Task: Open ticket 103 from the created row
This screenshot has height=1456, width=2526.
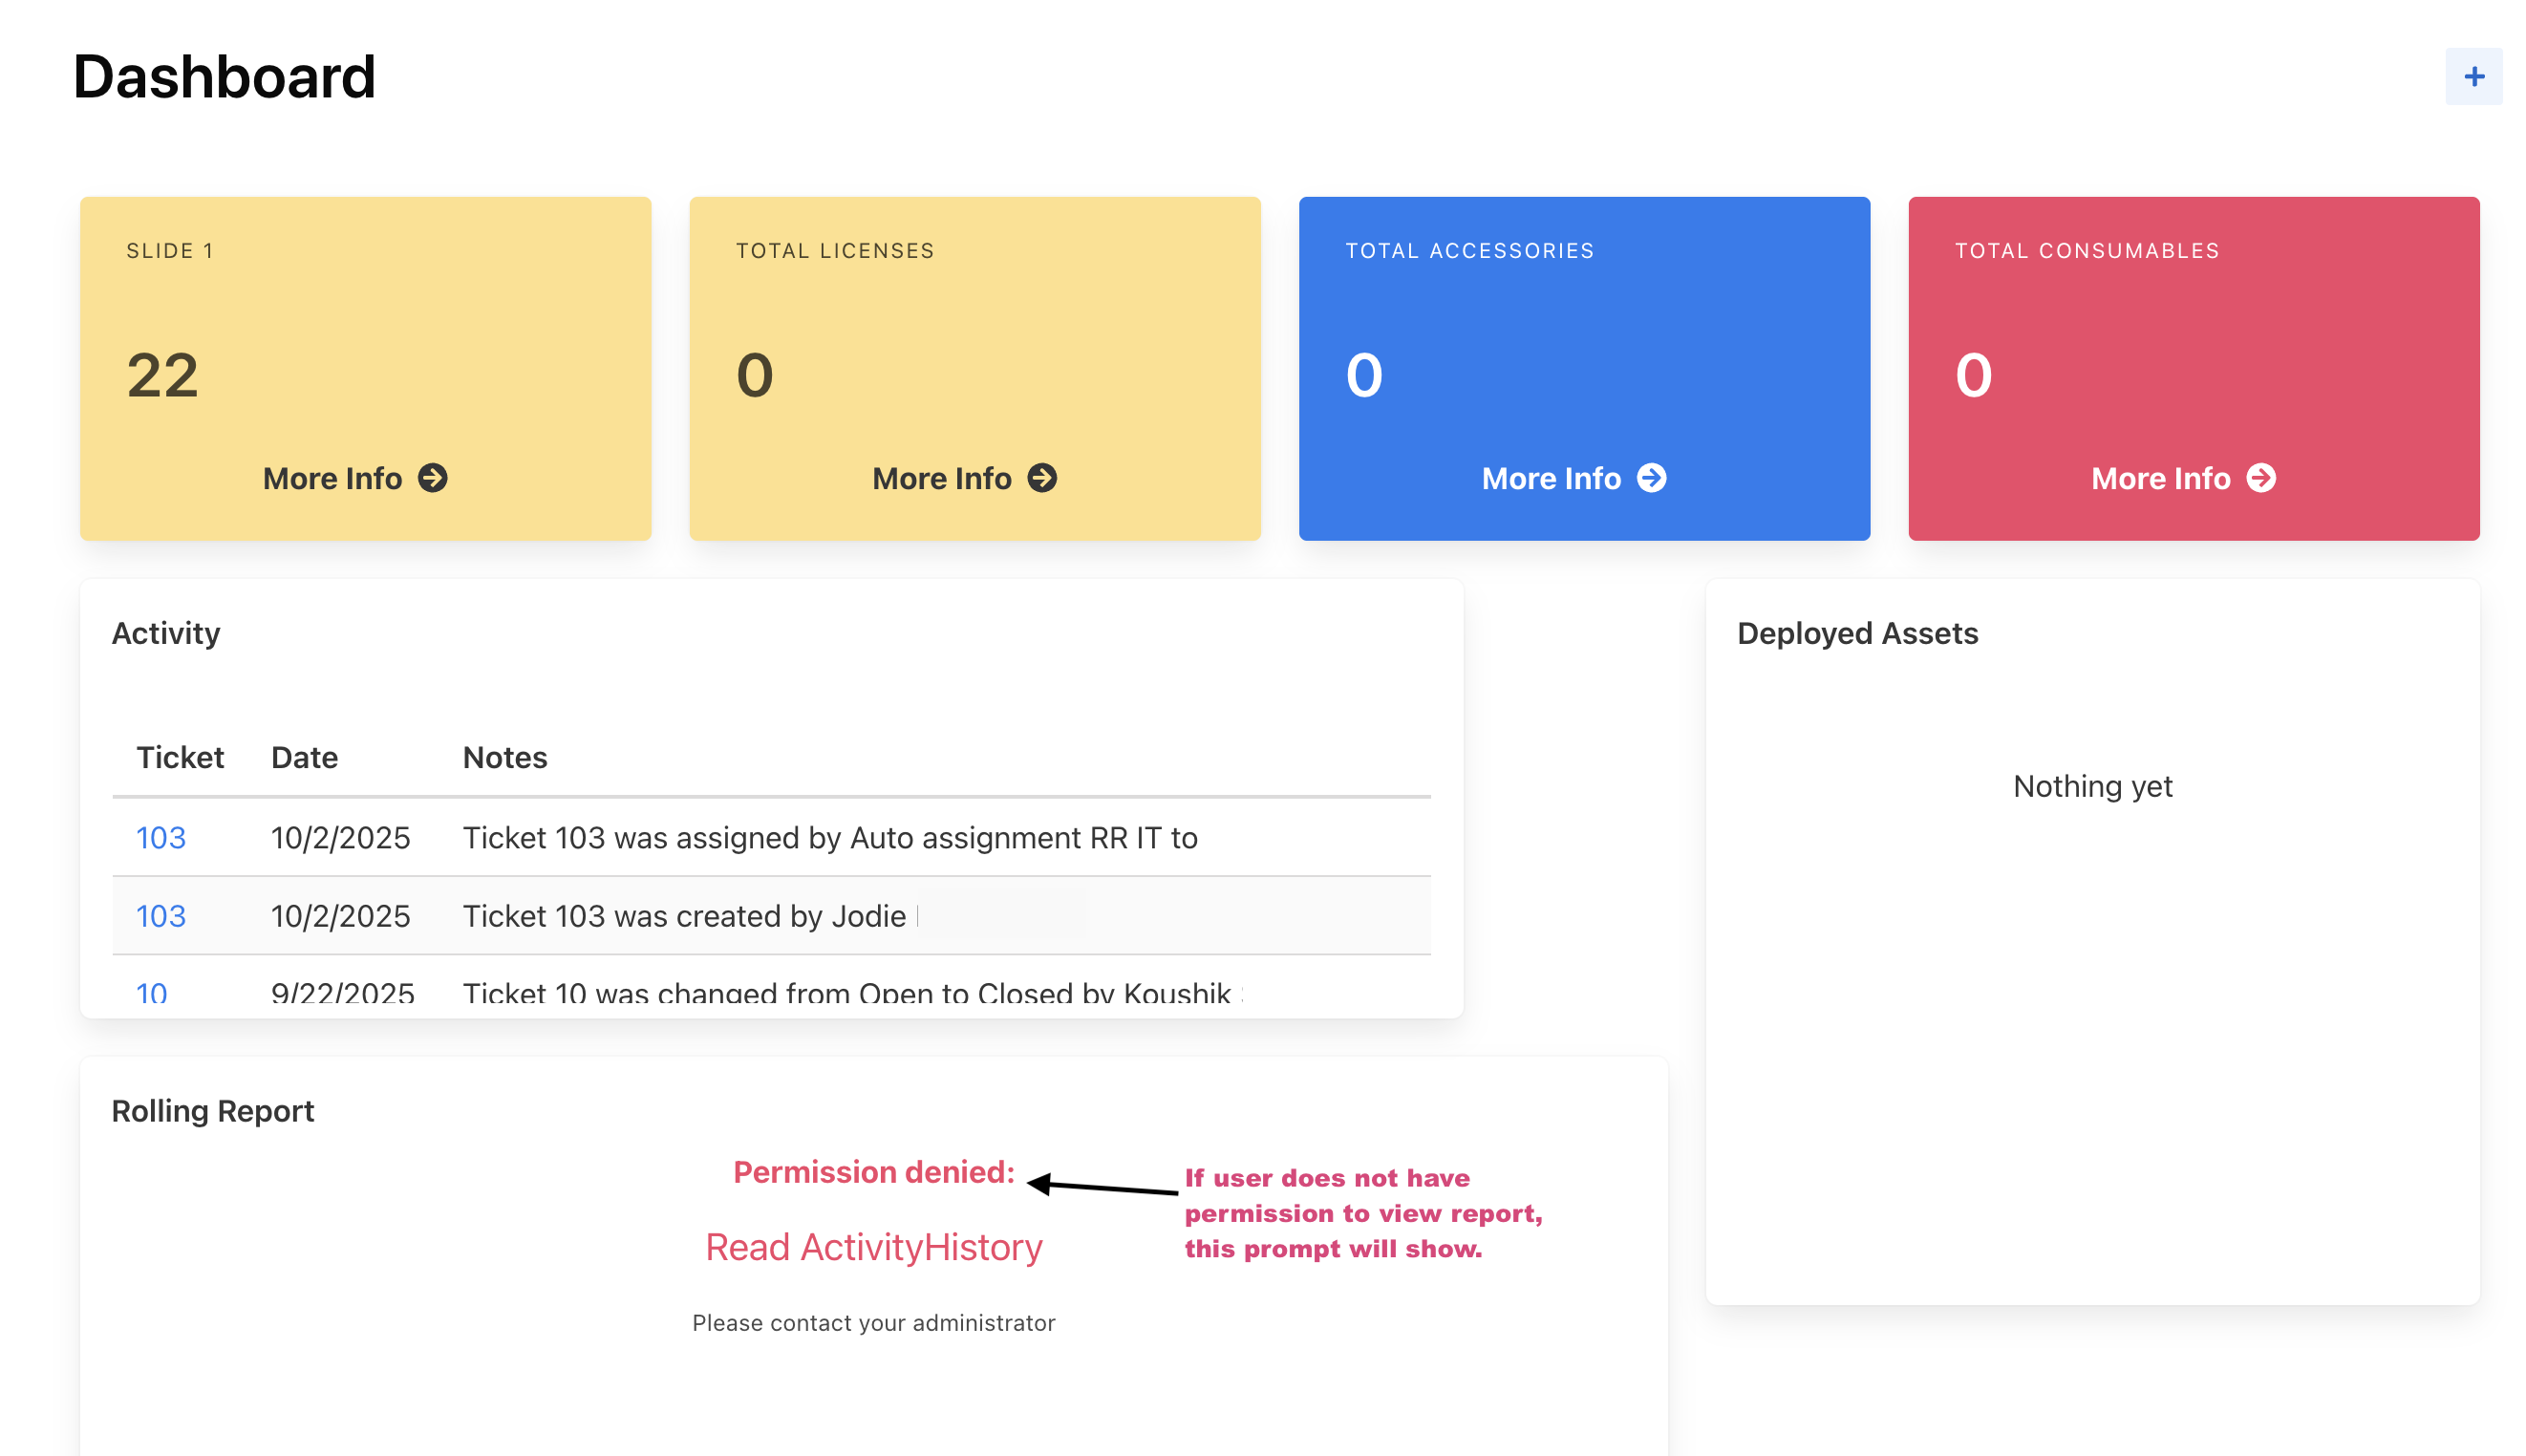Action: [x=161, y=915]
